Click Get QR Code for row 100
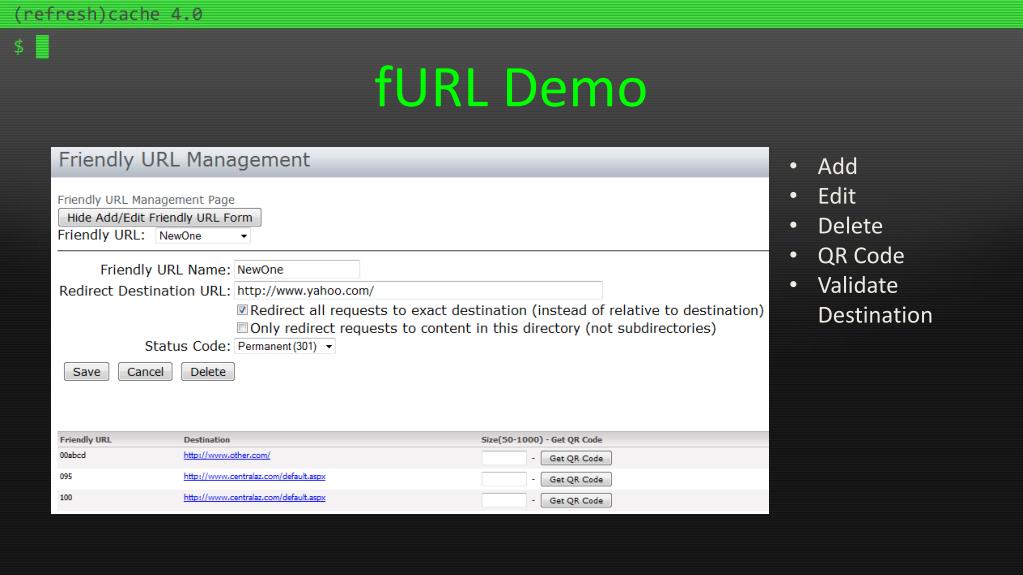The width and height of the screenshot is (1023, 575). (x=576, y=500)
